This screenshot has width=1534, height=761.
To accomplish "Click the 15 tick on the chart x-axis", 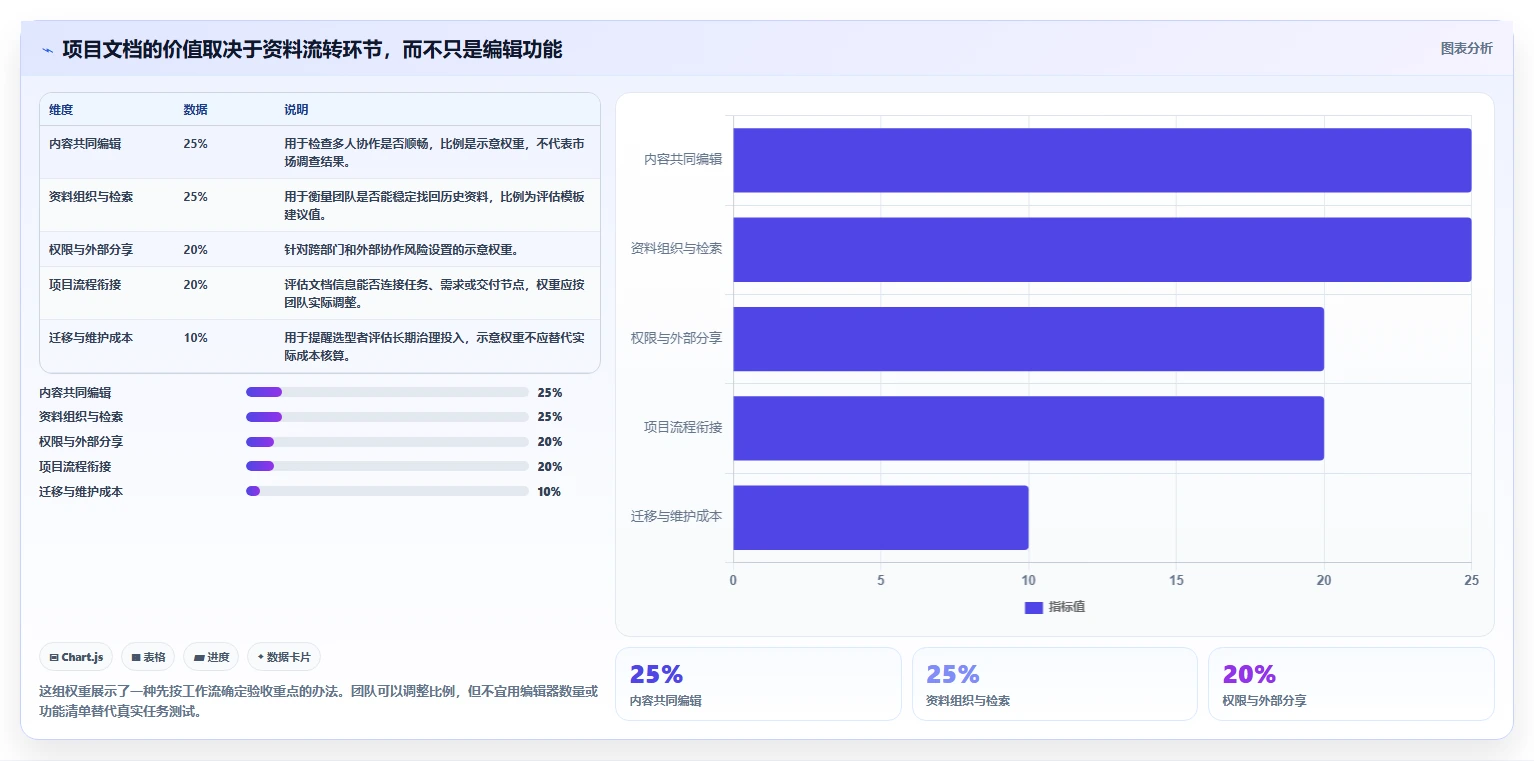I will click(1176, 580).
